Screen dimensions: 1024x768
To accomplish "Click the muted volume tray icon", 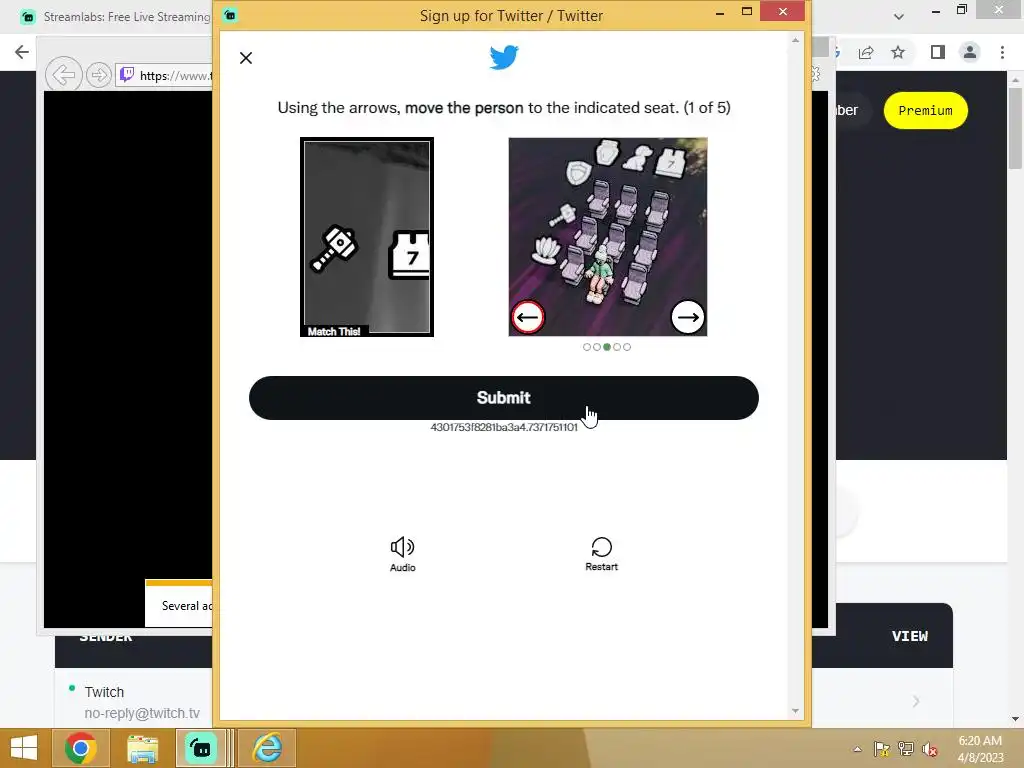I will click(x=929, y=750).
